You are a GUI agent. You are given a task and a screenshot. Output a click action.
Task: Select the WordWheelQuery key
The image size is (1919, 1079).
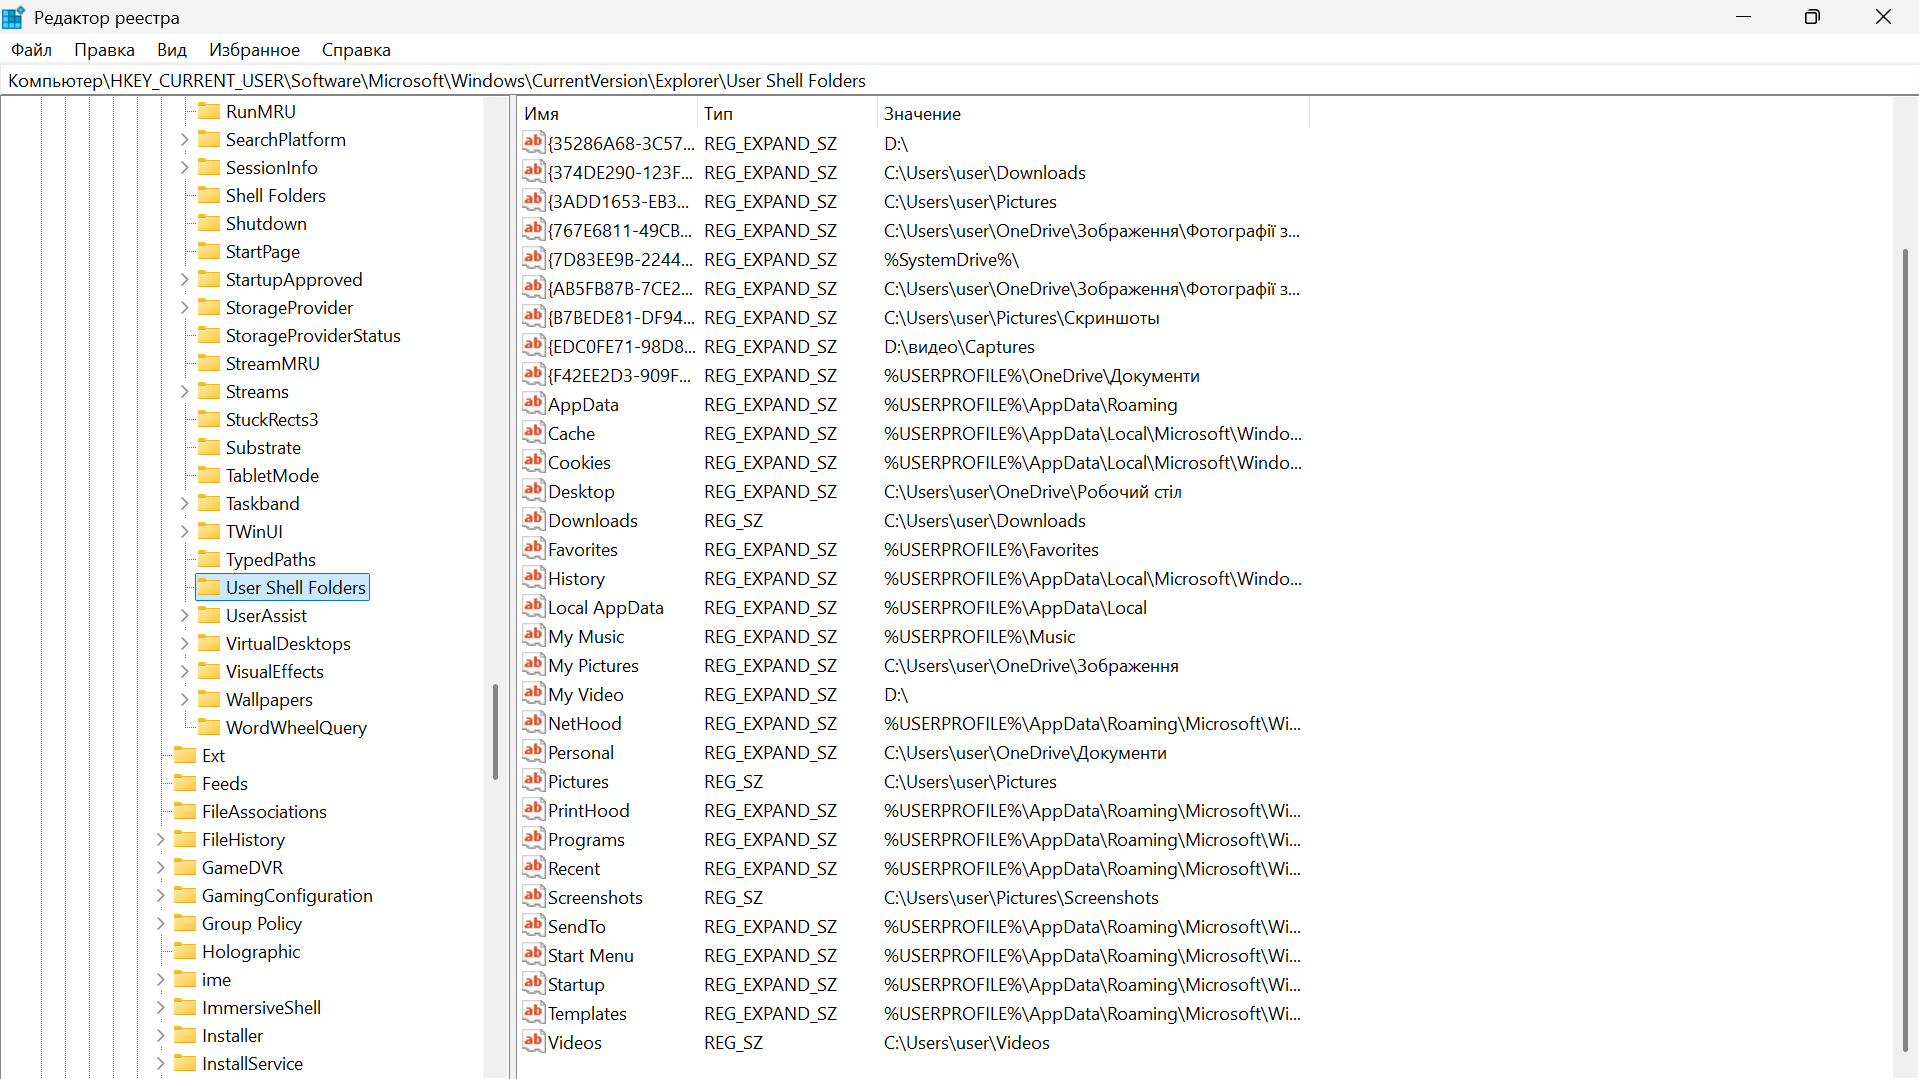296,727
